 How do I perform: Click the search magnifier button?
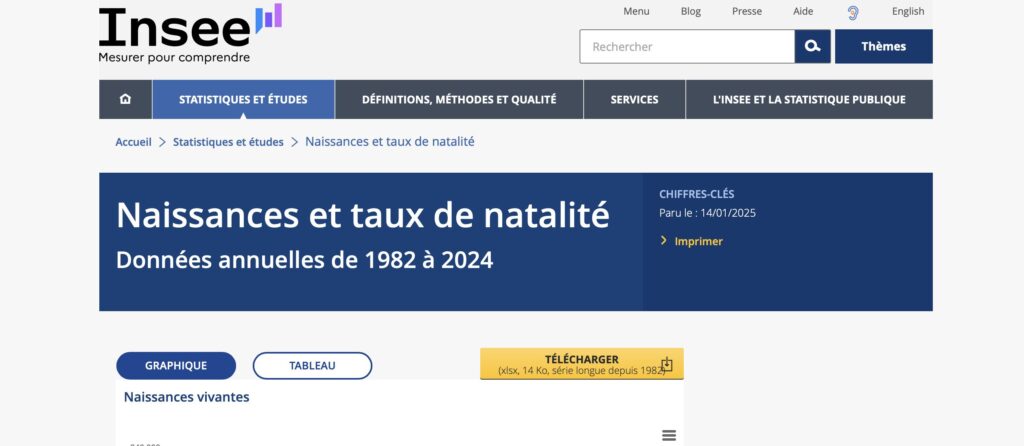812,46
